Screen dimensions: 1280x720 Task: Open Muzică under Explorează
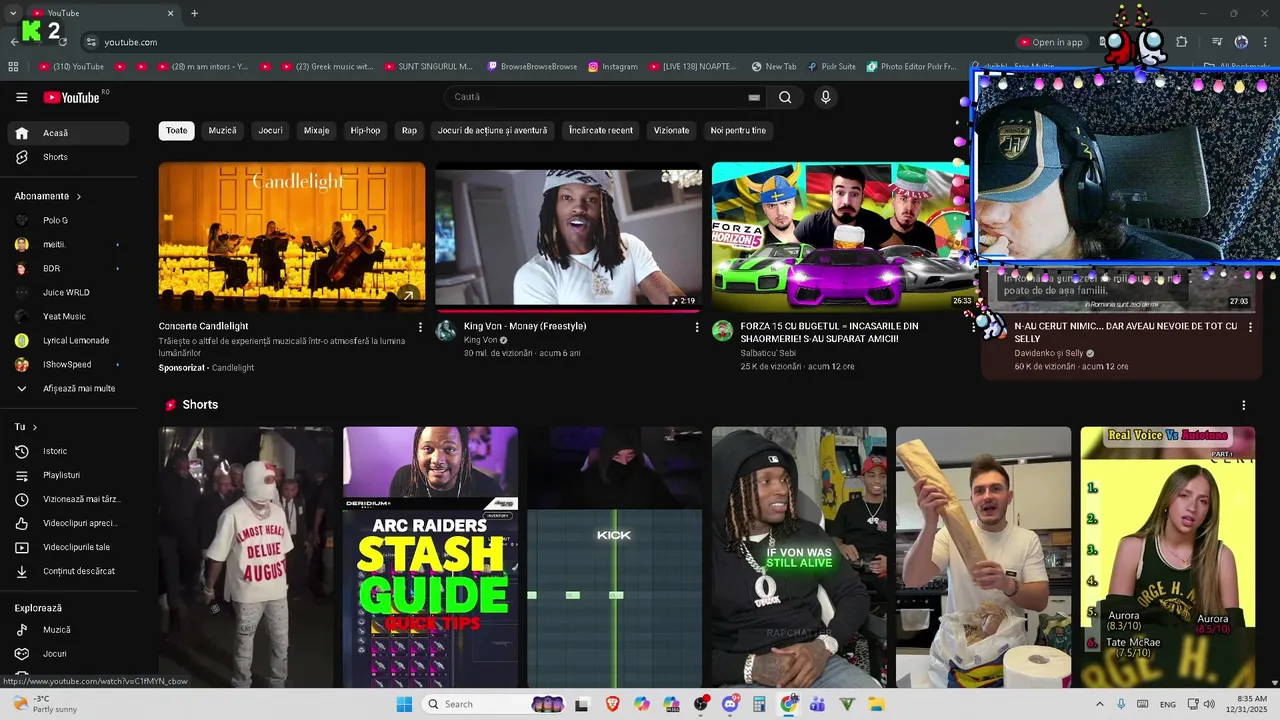click(x=69, y=630)
